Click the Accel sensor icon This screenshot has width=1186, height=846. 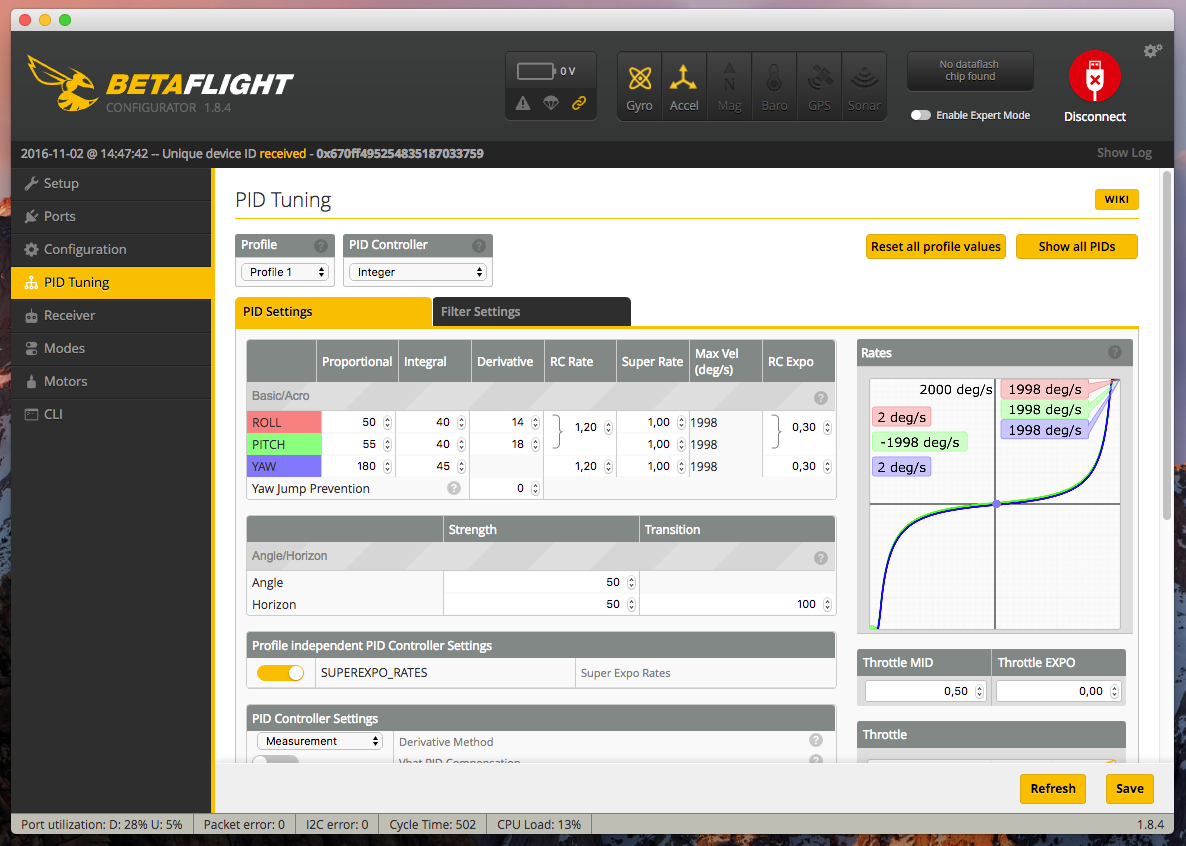(684, 86)
